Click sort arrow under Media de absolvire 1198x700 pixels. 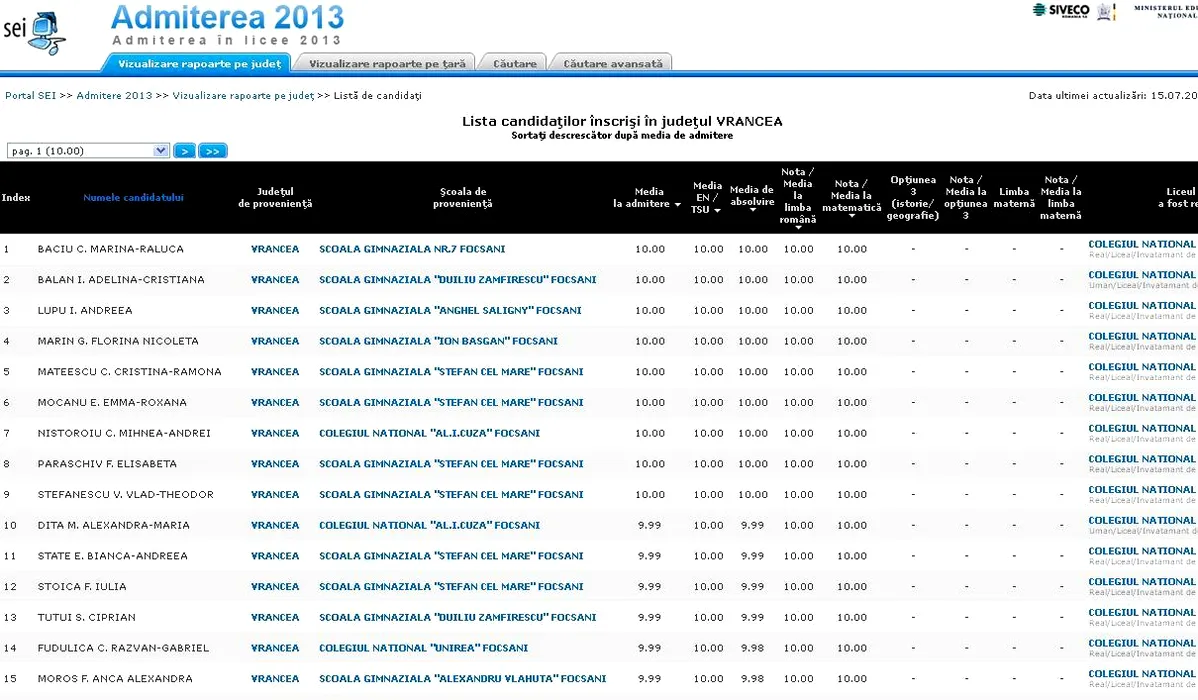click(752, 210)
